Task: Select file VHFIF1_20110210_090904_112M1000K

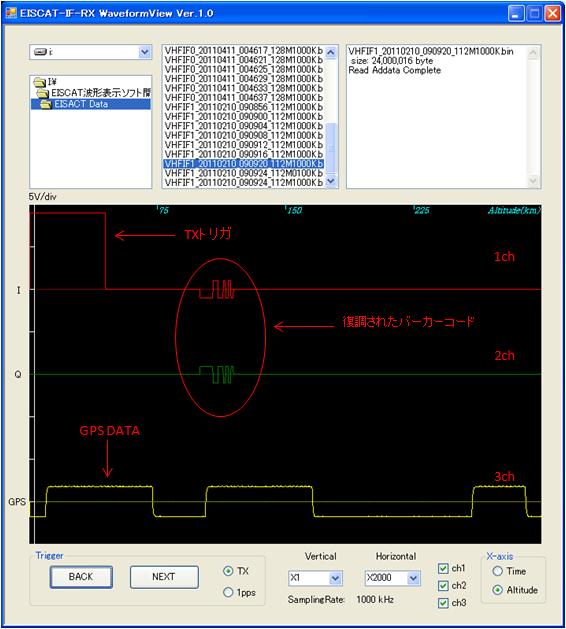Action: click(x=243, y=126)
